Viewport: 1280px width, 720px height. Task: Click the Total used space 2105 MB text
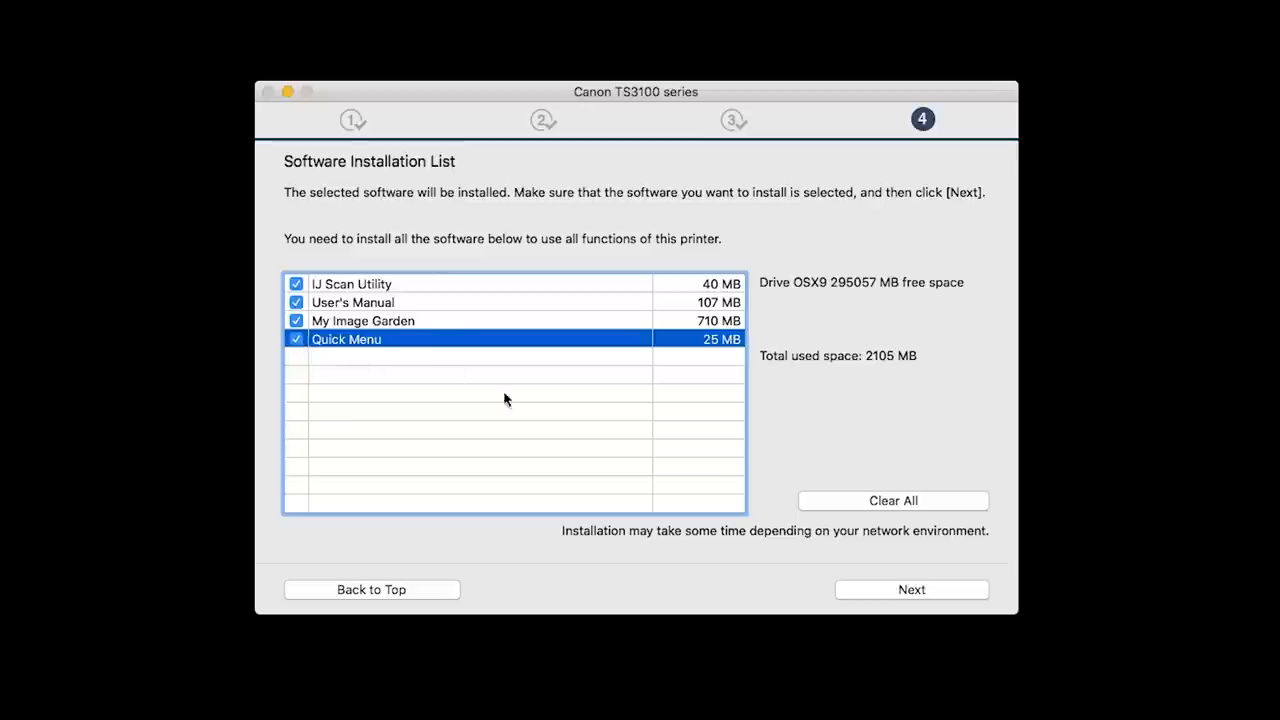(838, 356)
